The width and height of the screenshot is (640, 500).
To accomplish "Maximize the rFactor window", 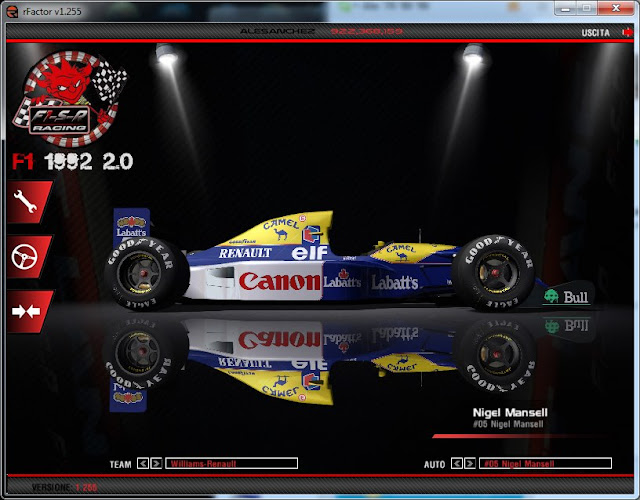I will tap(587, 9).
